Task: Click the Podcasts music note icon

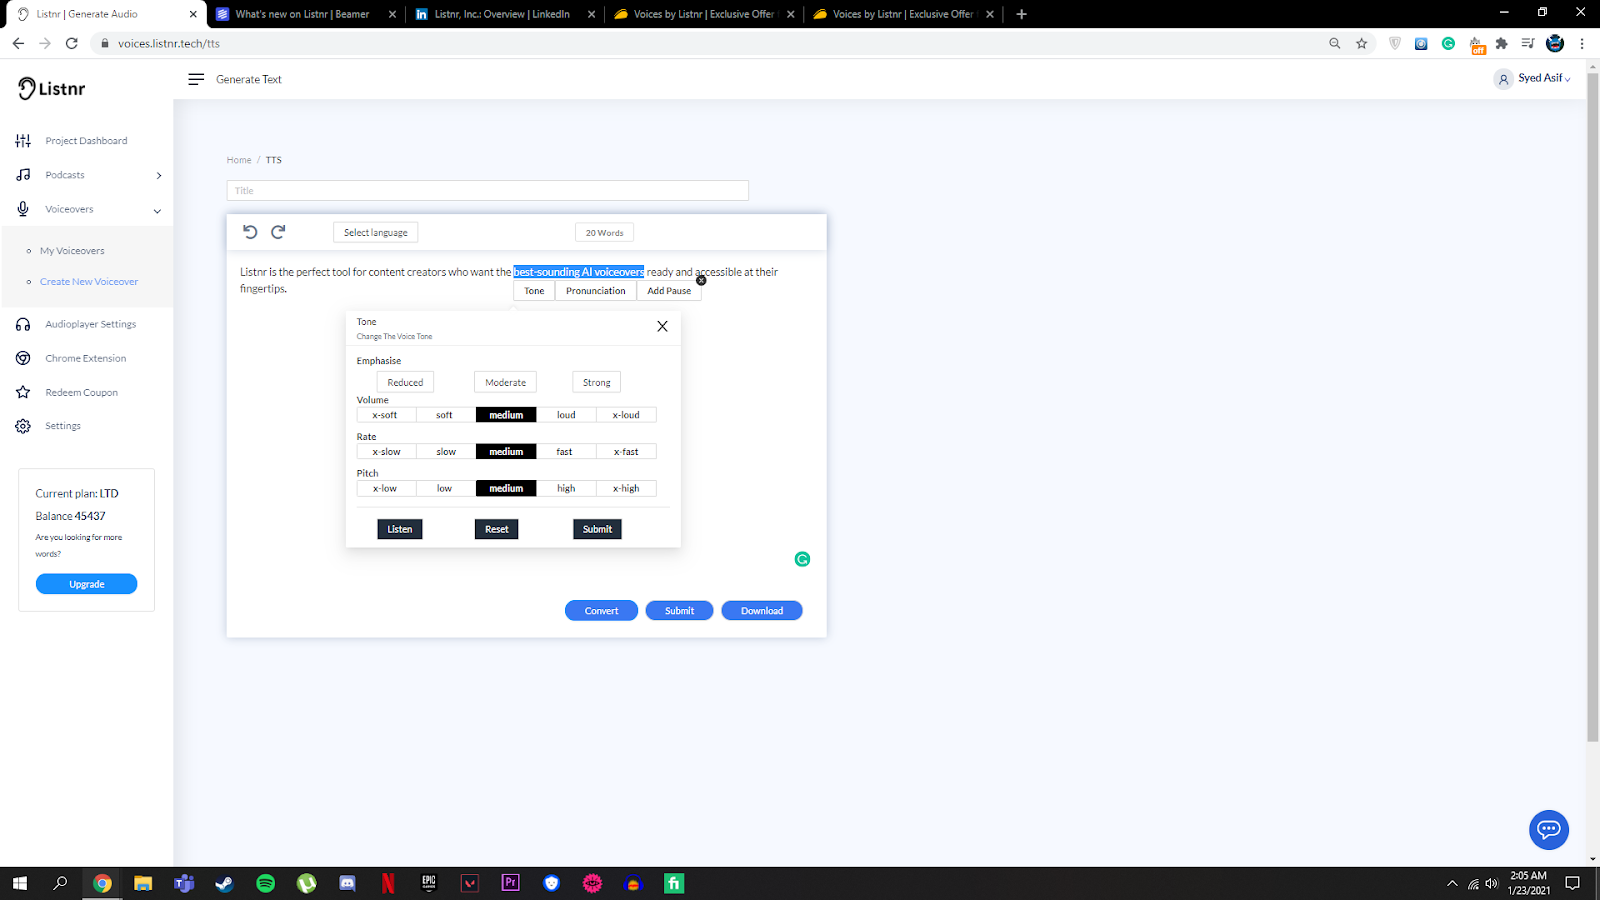Action: click(23, 175)
